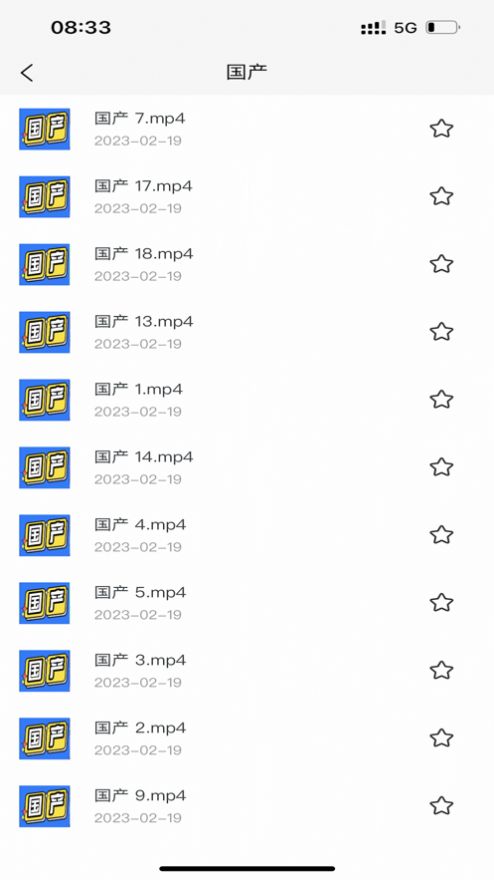Star the 国产 17.mp4 file
The height and width of the screenshot is (880, 494).
(x=442, y=196)
